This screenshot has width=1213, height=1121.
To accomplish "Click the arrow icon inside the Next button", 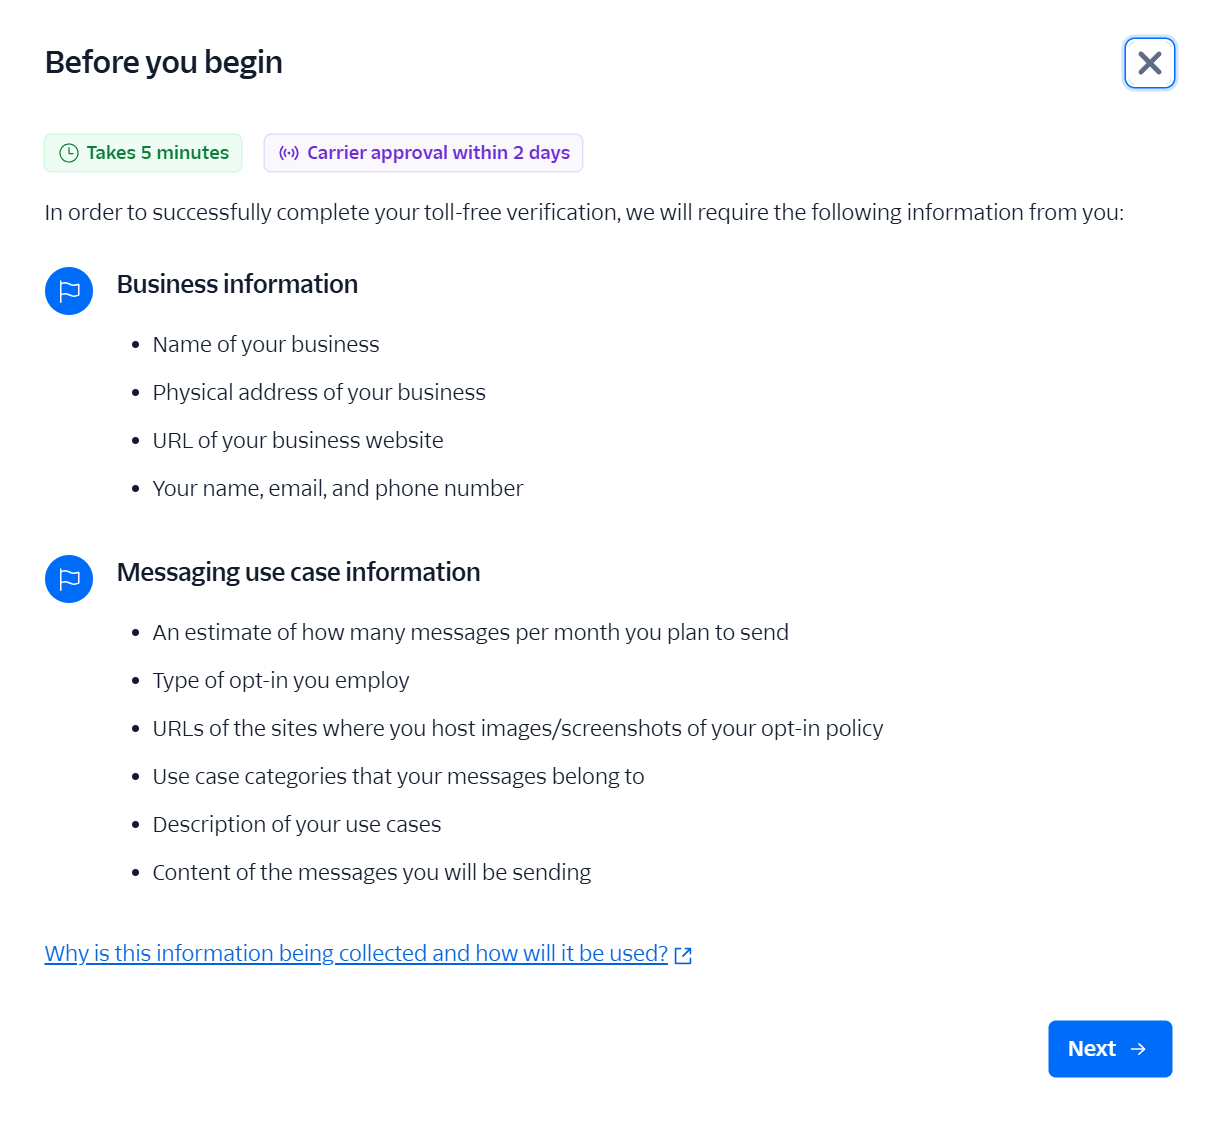I will (x=1140, y=1048).
